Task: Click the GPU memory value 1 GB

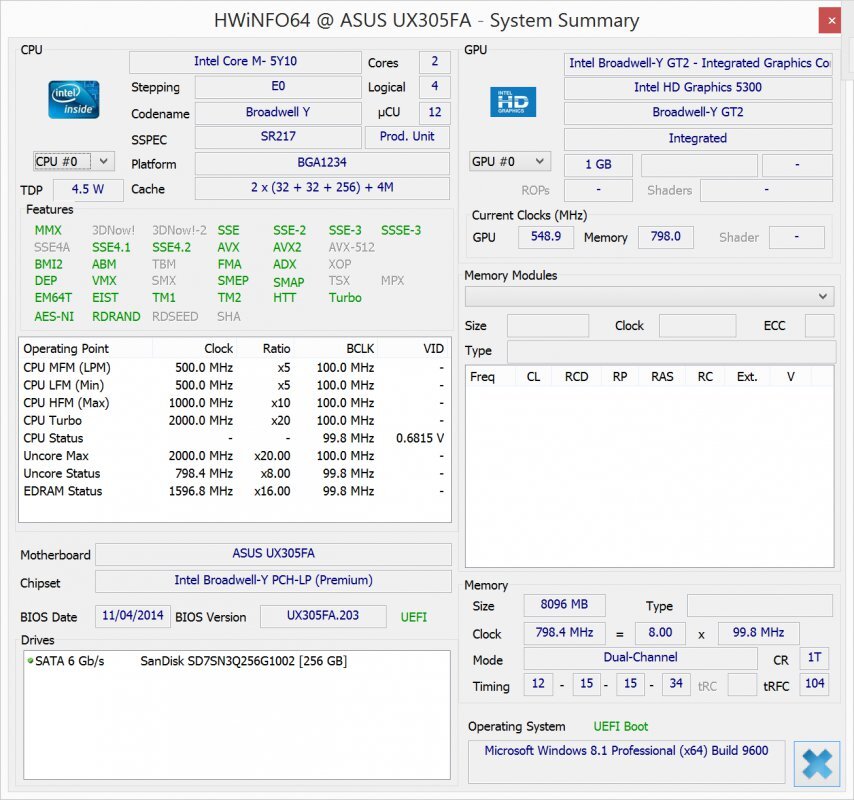Action: click(x=598, y=164)
